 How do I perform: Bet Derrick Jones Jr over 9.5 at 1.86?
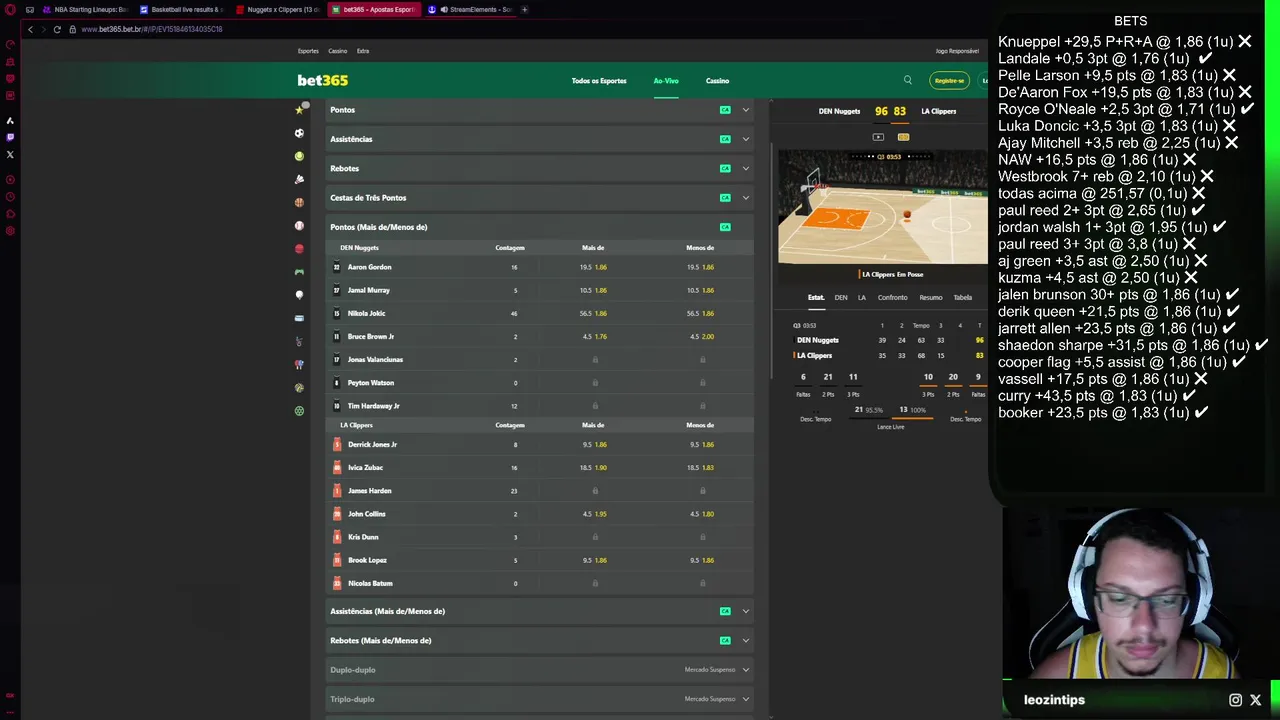coord(593,444)
